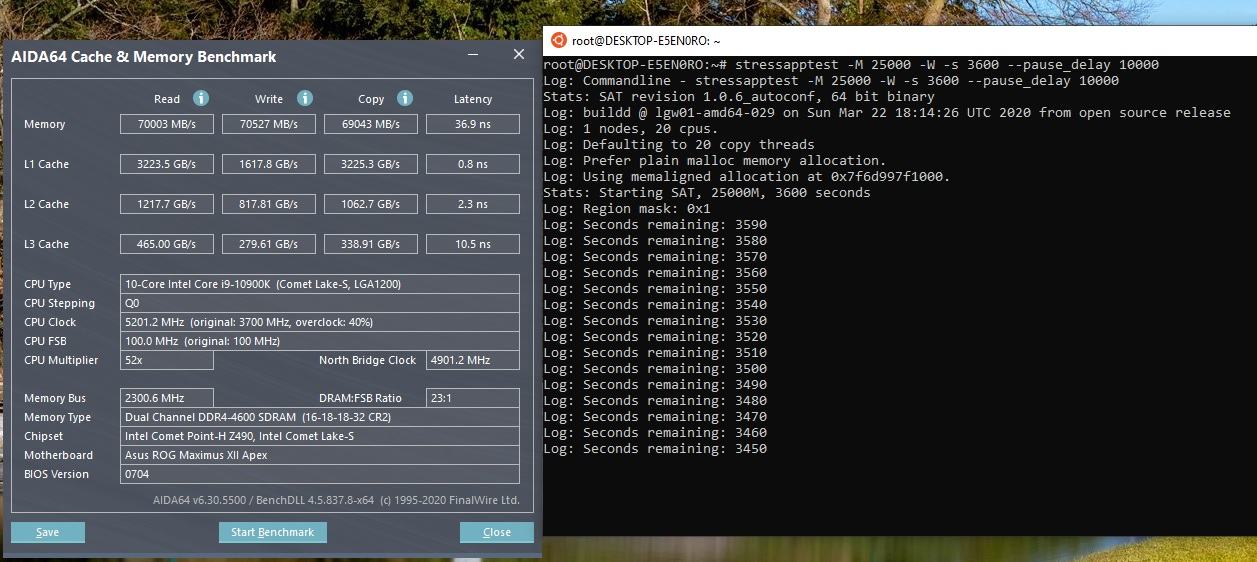This screenshot has width=1257, height=562.
Task: Click terminal line Defaulting to 20 copy threads
Action: coord(679,144)
